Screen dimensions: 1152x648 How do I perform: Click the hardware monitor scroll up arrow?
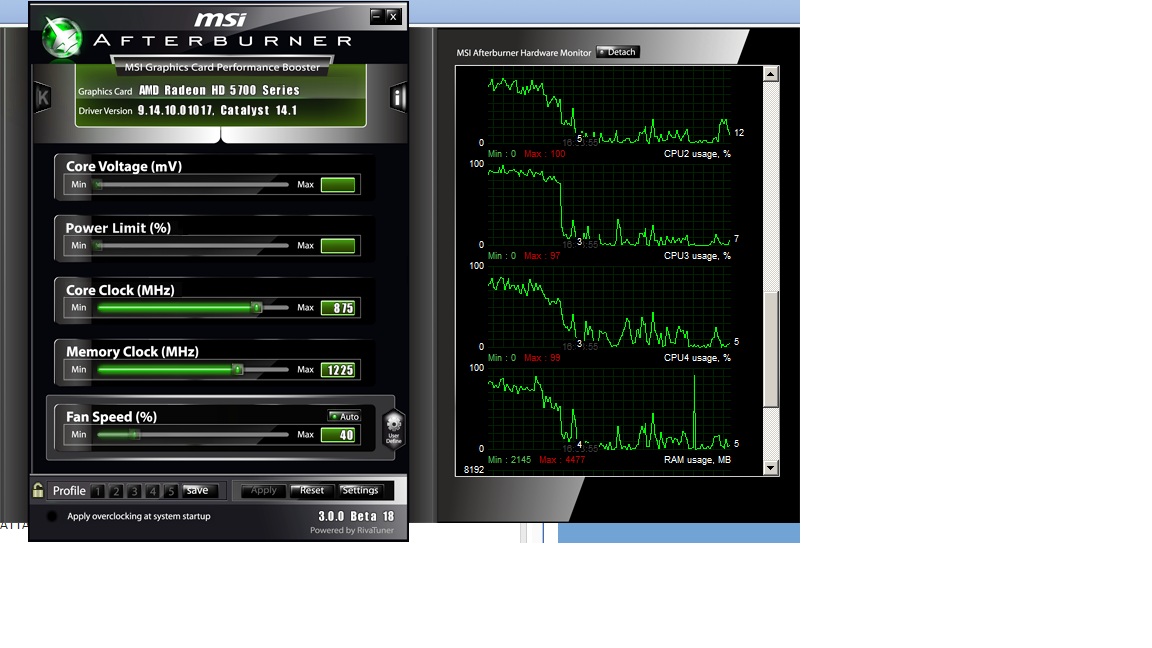point(771,73)
